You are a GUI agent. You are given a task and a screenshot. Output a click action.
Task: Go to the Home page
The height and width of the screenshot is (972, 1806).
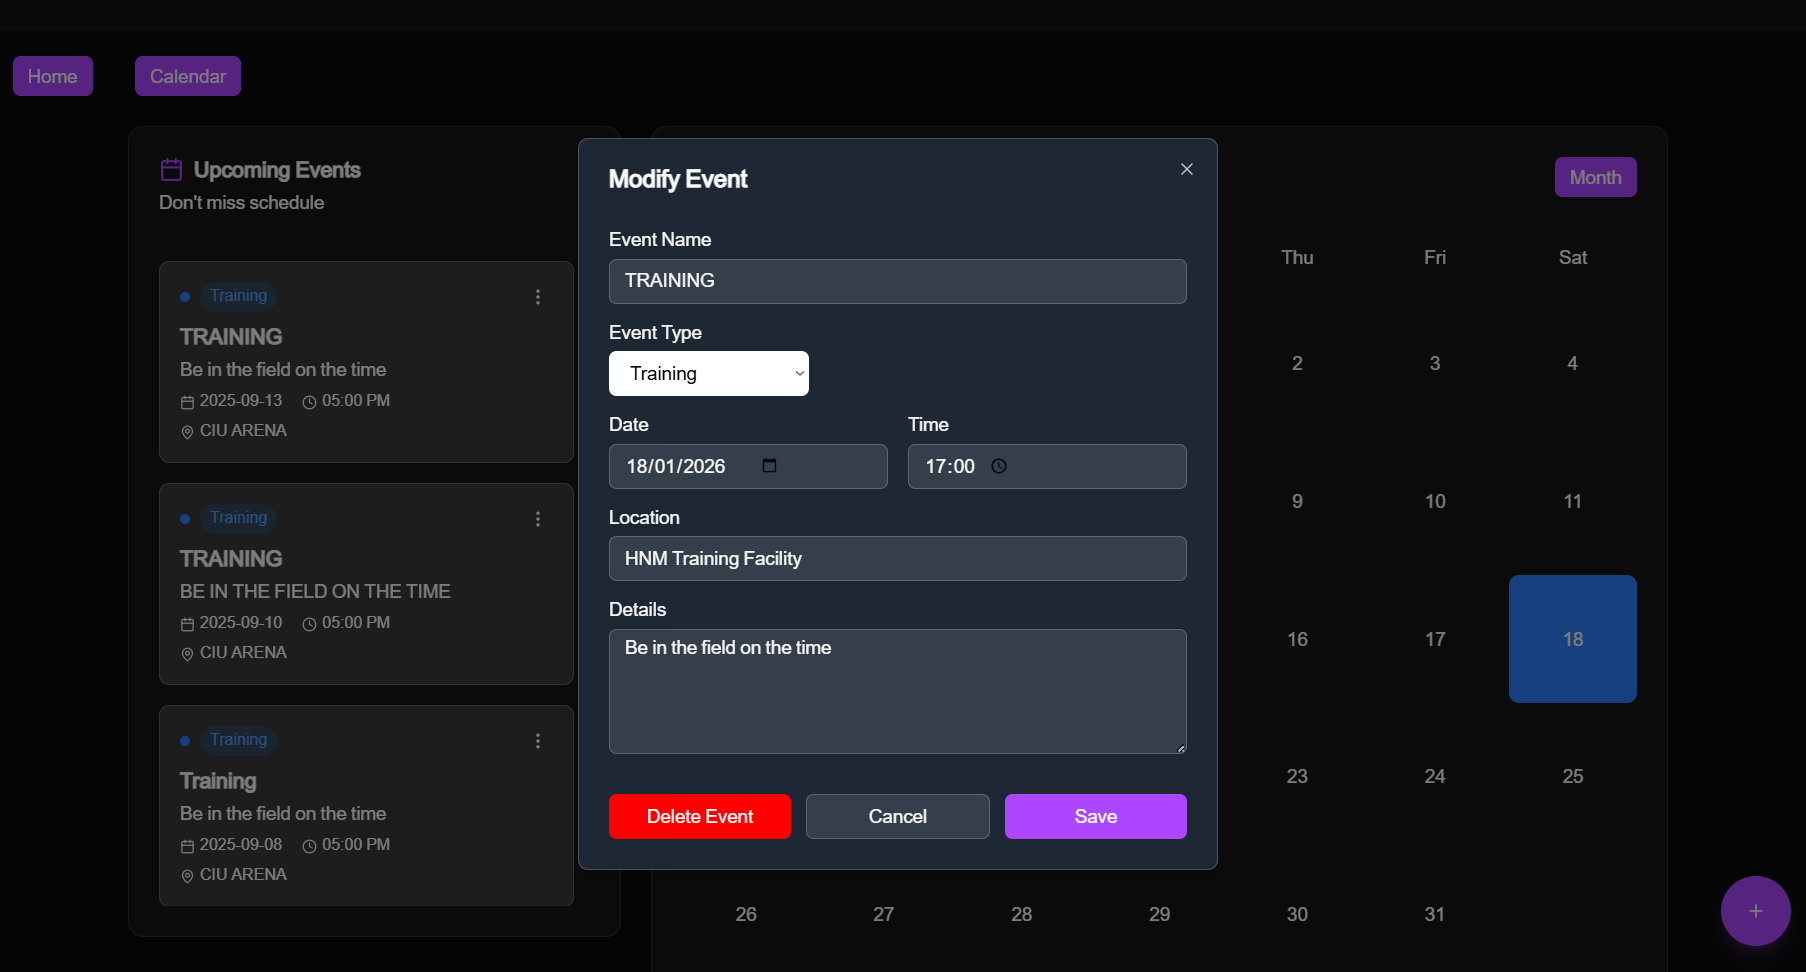52,76
